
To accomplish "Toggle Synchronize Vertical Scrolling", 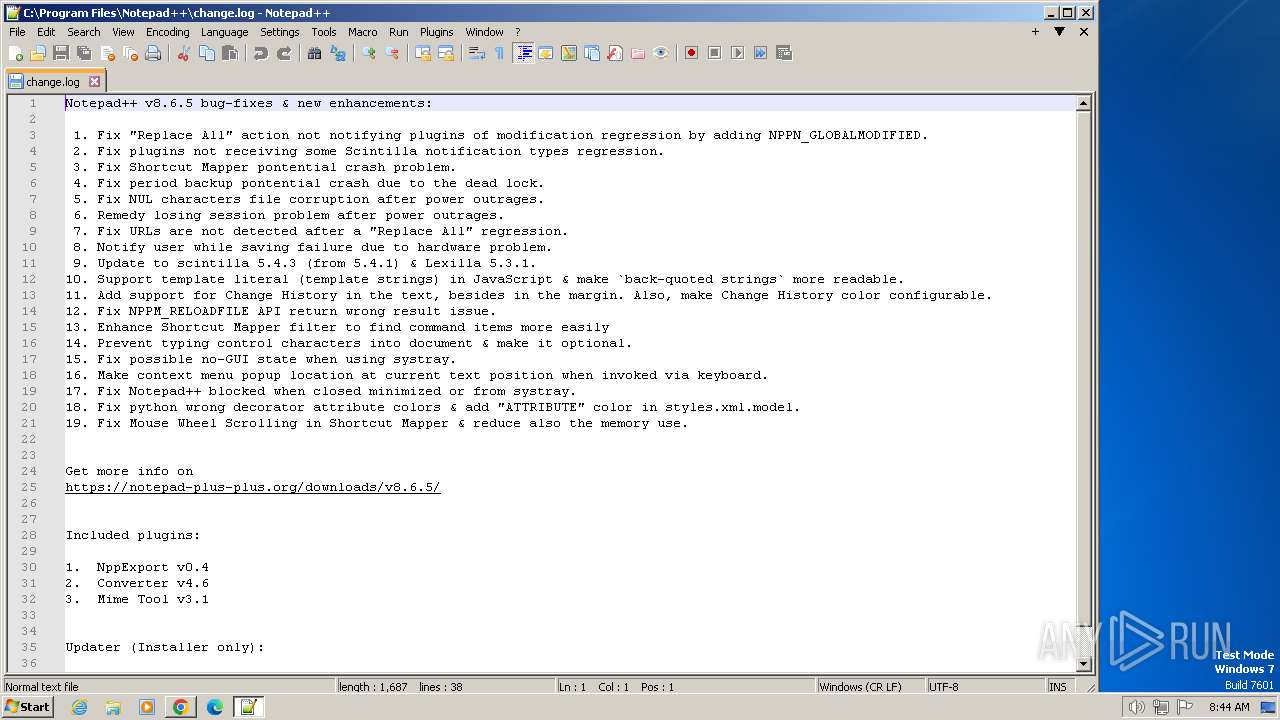I will pos(423,53).
